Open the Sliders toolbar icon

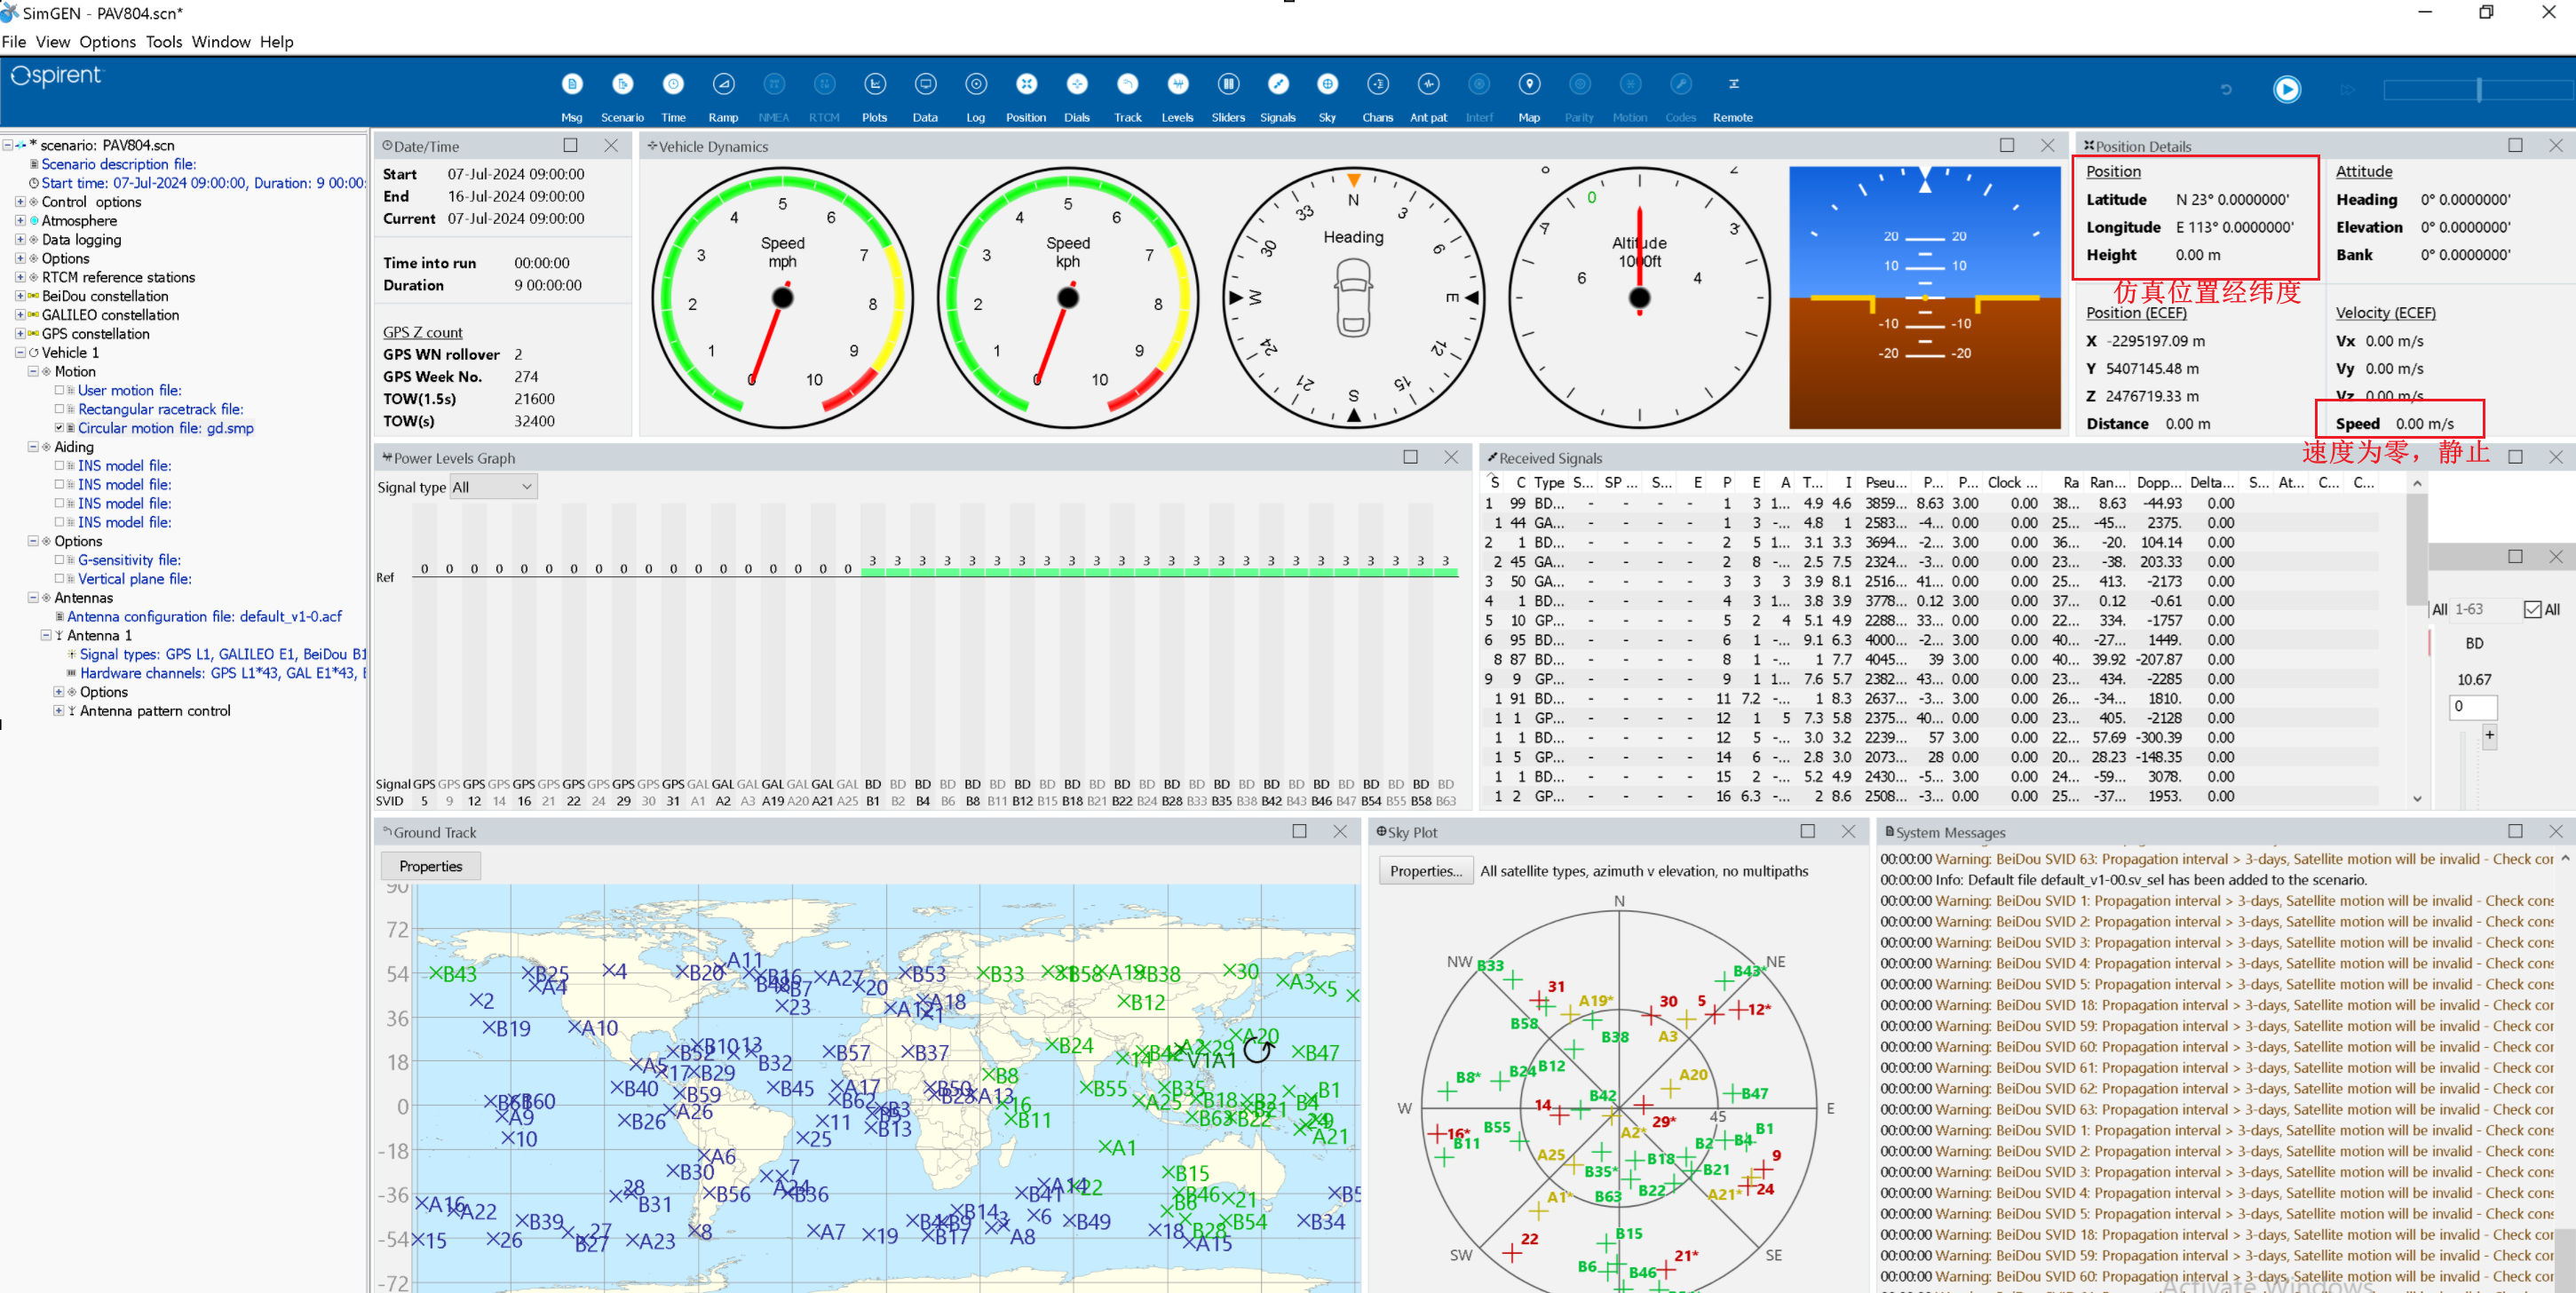point(1227,85)
